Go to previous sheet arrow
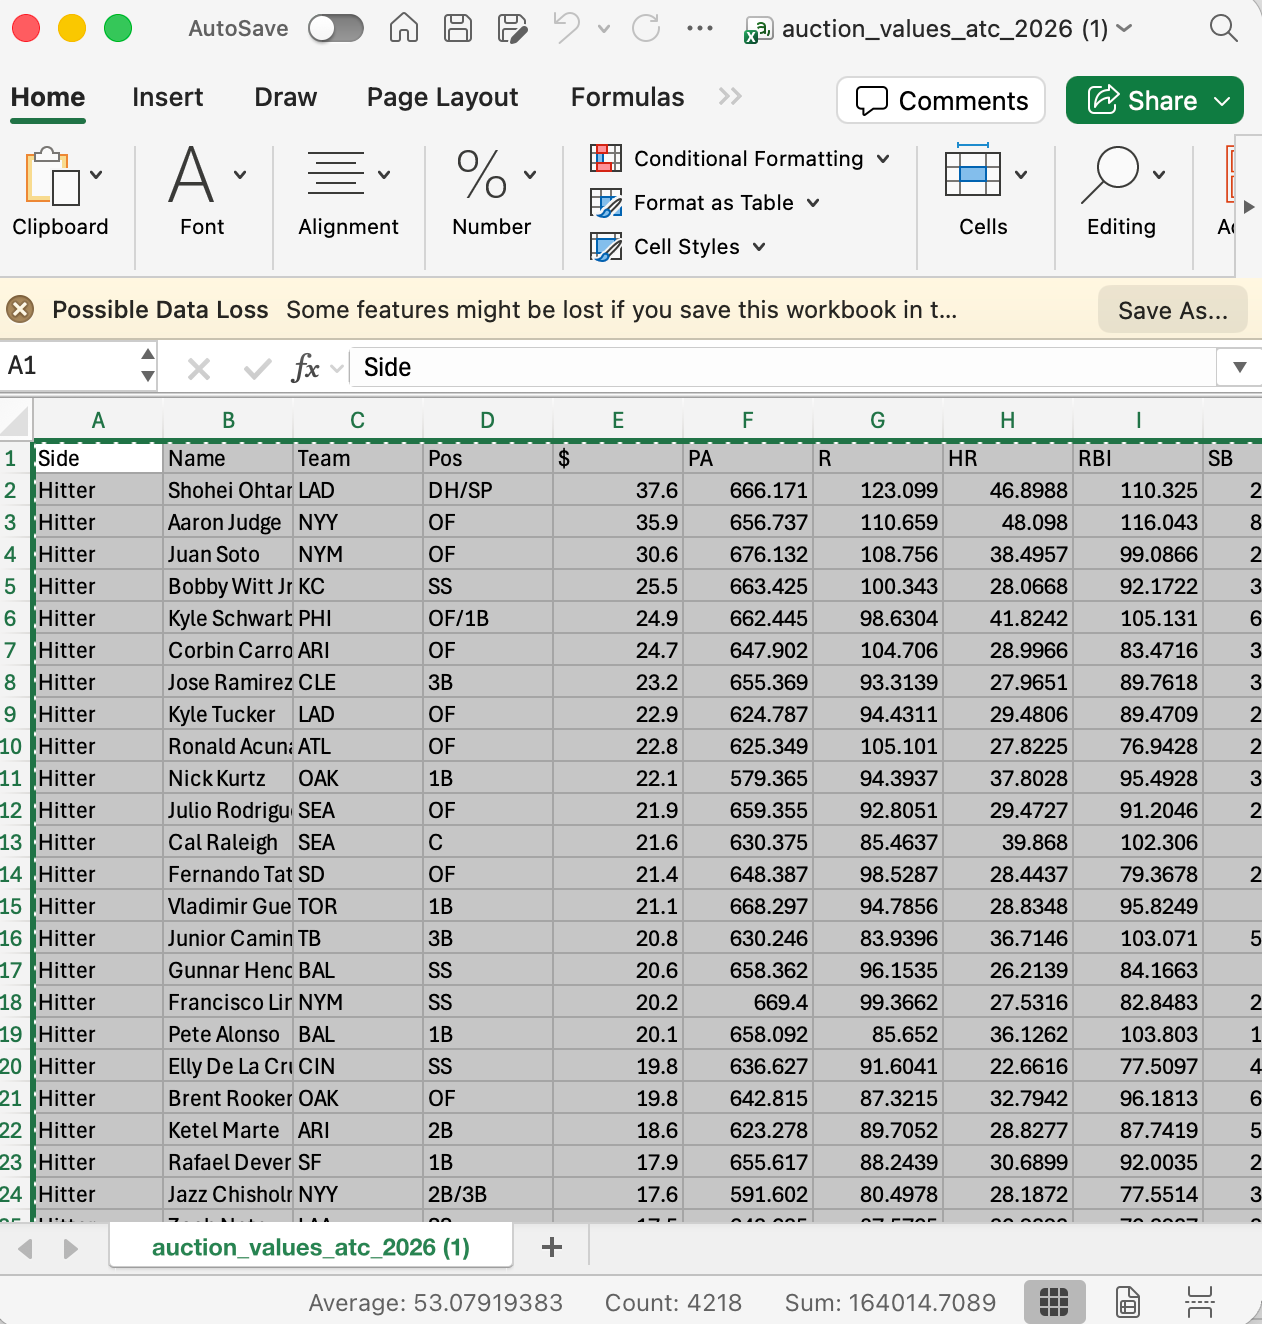 [x=26, y=1248]
